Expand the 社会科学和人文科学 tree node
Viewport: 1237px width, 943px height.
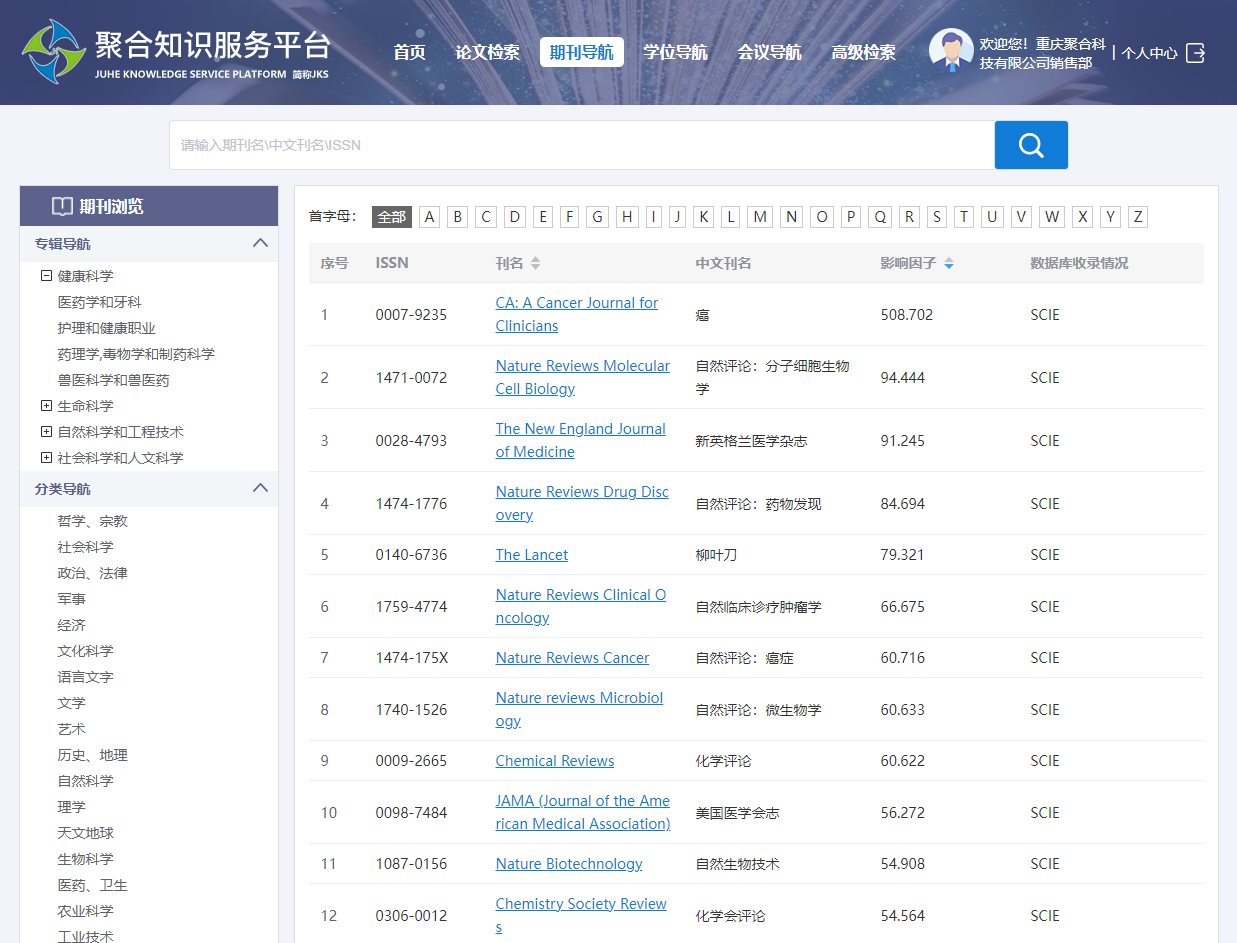(46, 458)
